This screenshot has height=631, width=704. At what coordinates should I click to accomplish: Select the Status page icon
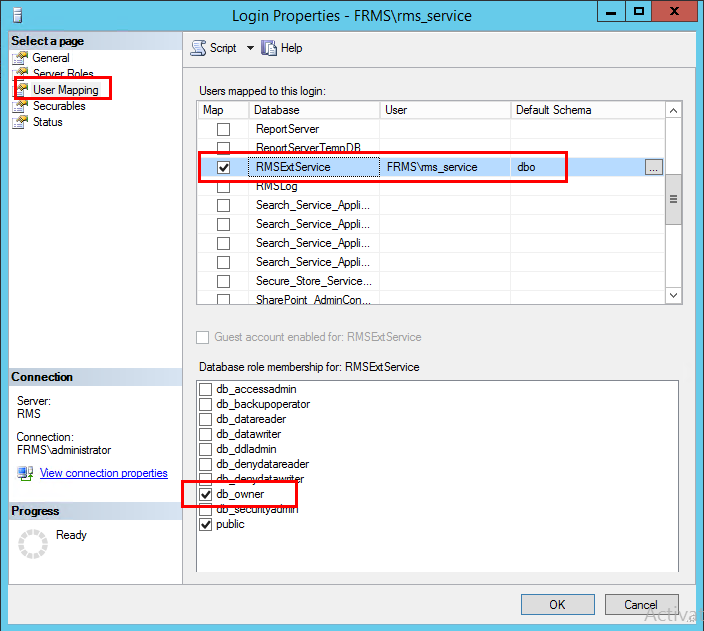[x=21, y=122]
